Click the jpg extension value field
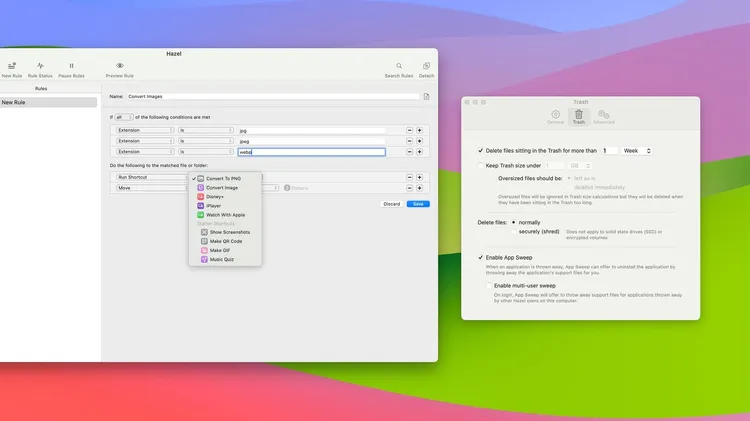The height and width of the screenshot is (421, 750). click(x=311, y=130)
